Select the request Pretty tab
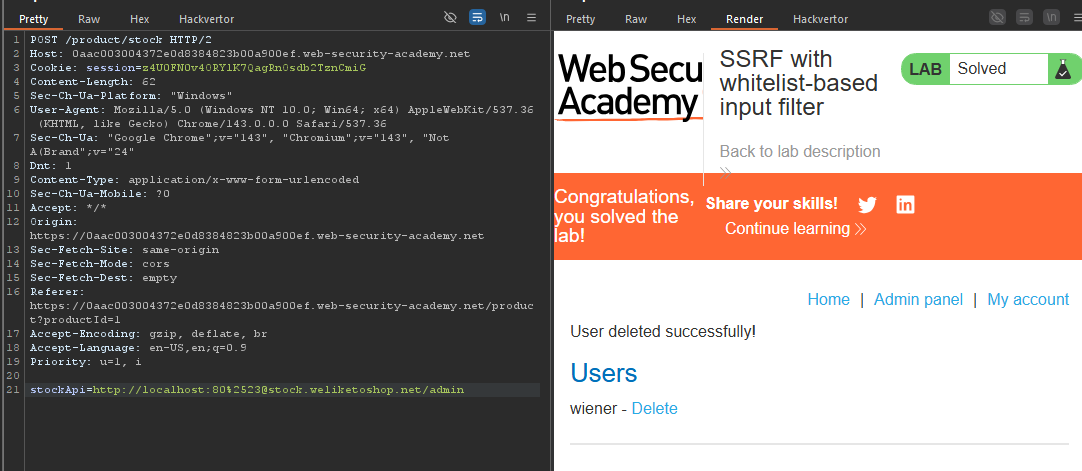 [34, 19]
